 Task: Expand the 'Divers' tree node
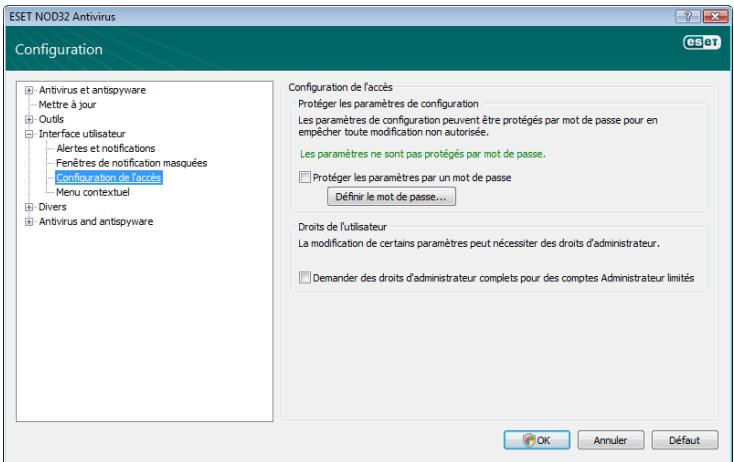tap(29, 207)
